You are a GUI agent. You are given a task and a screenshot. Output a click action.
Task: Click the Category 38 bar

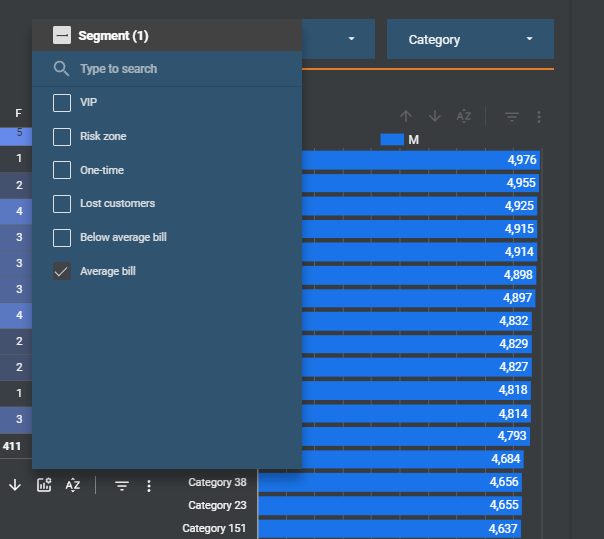(390, 482)
